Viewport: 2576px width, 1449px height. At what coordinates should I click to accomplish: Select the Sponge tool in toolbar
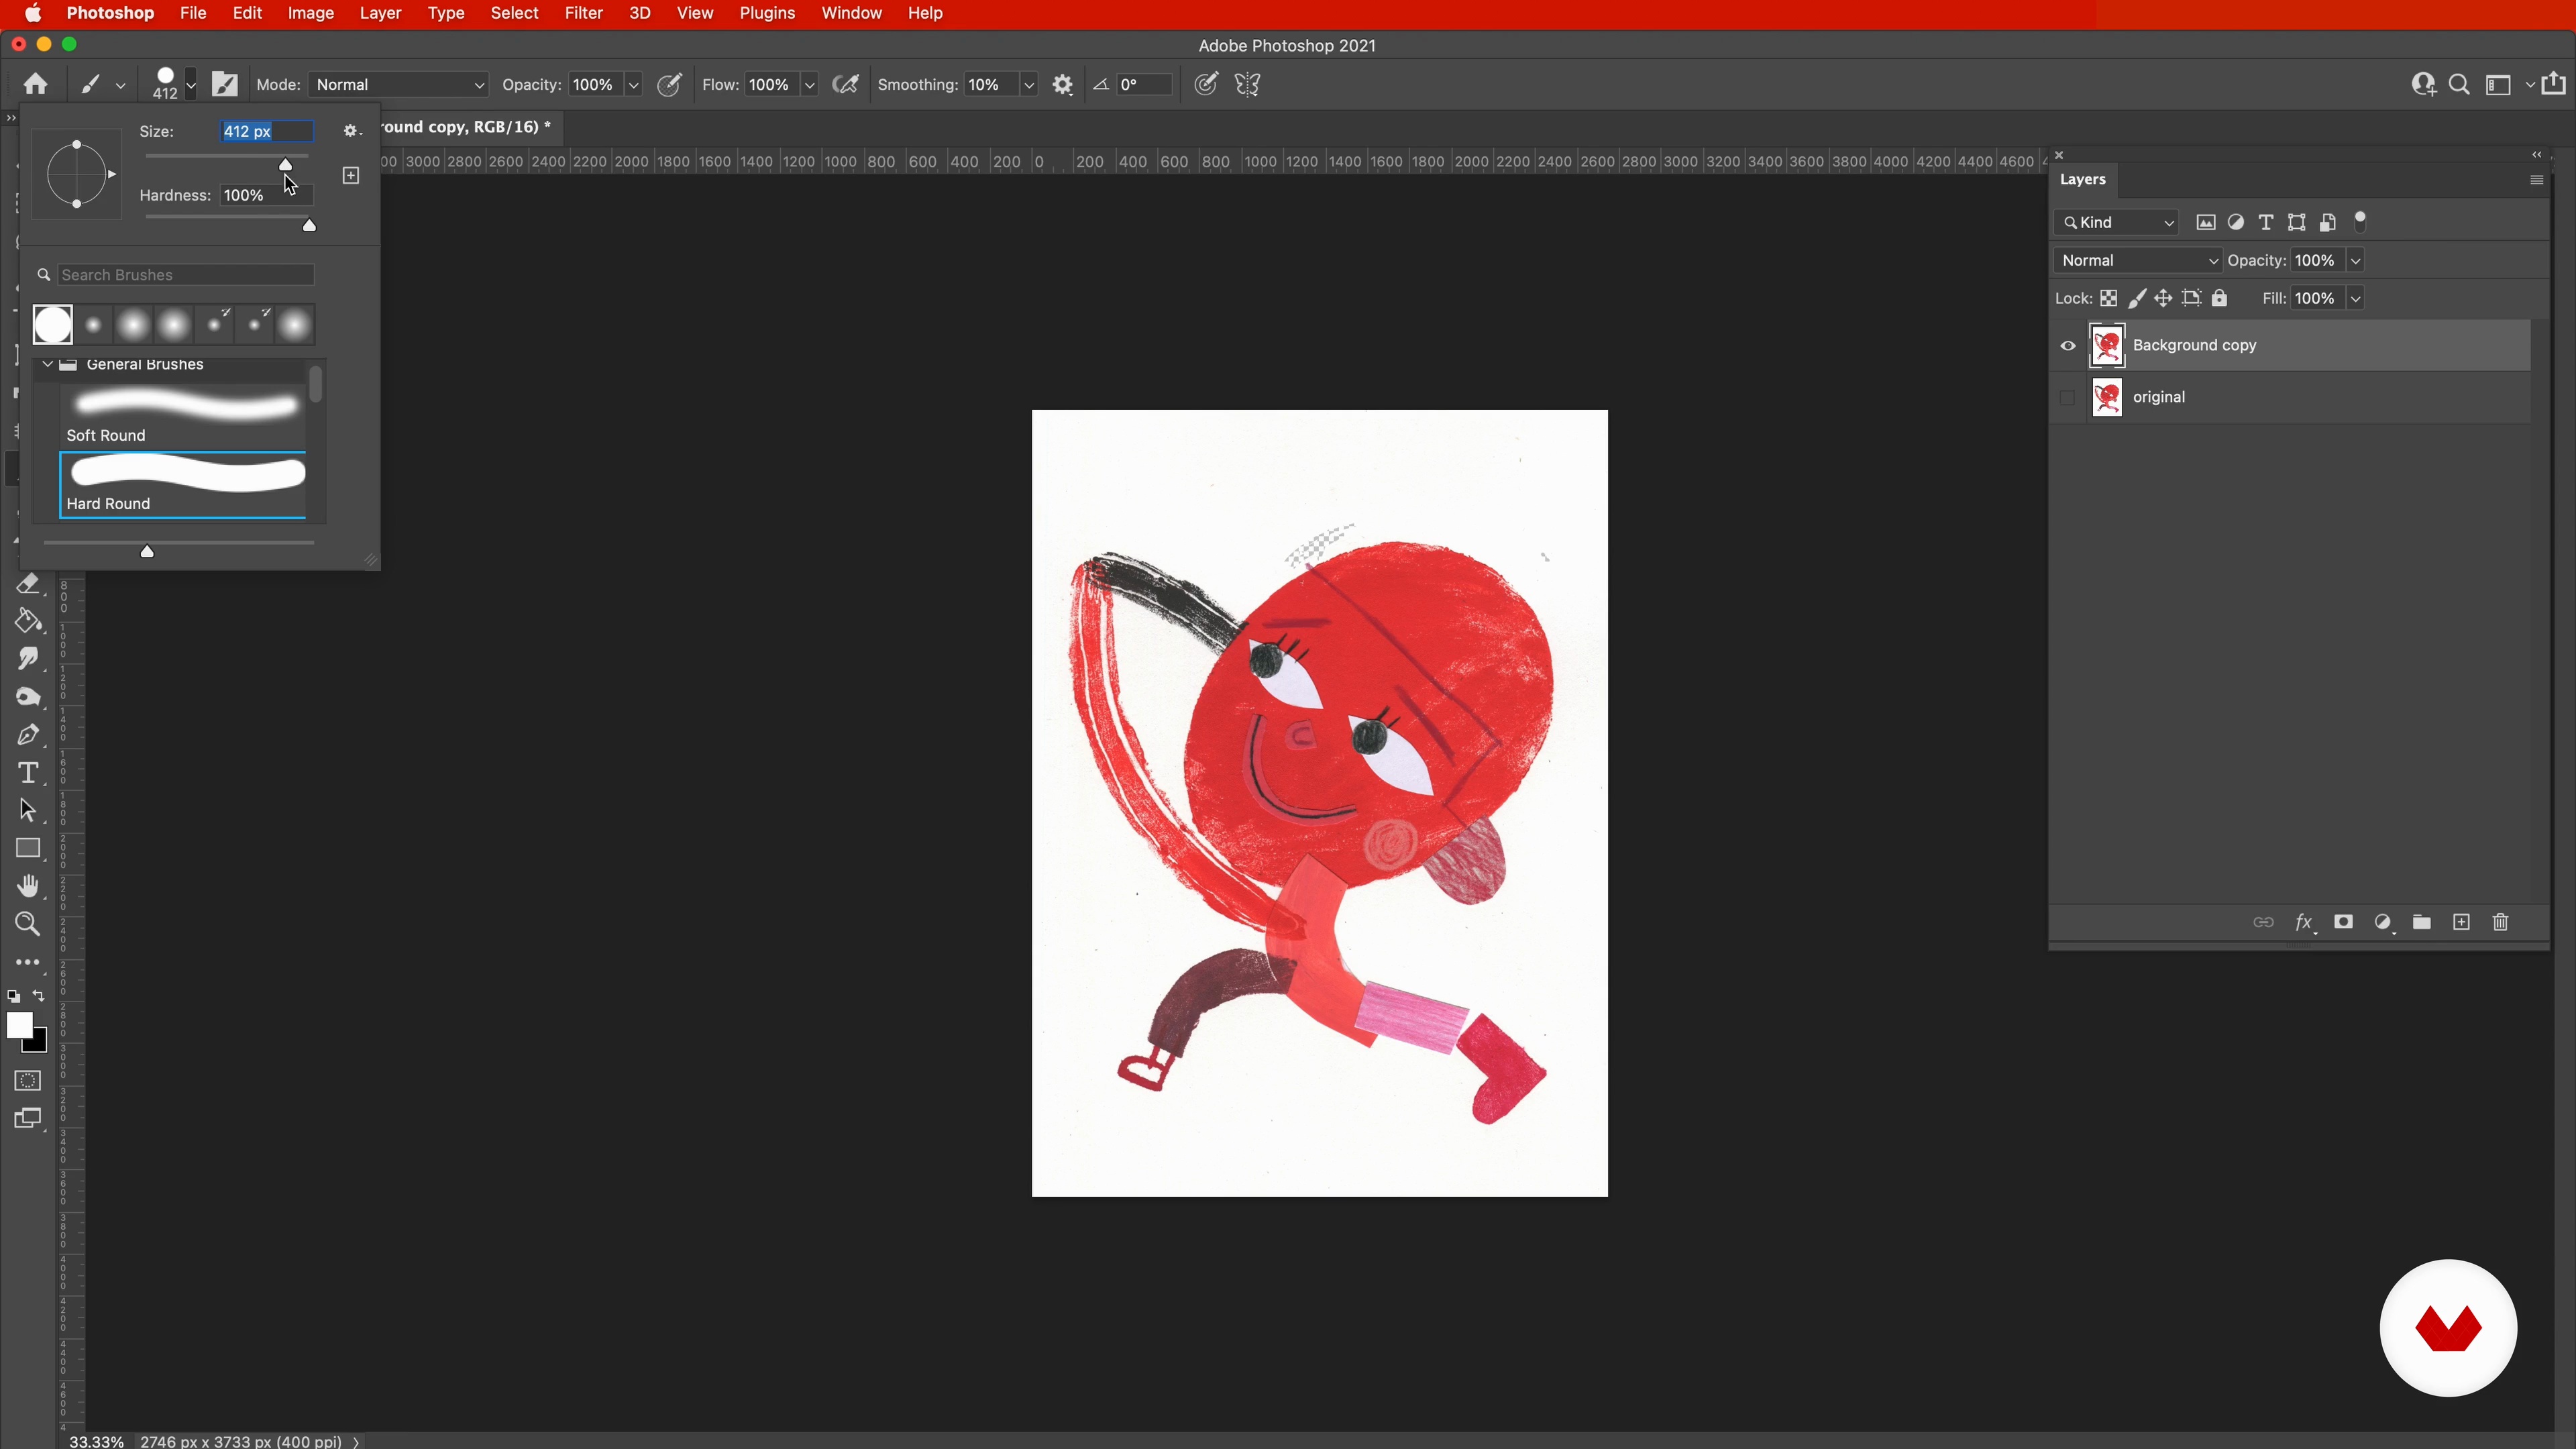click(x=28, y=697)
